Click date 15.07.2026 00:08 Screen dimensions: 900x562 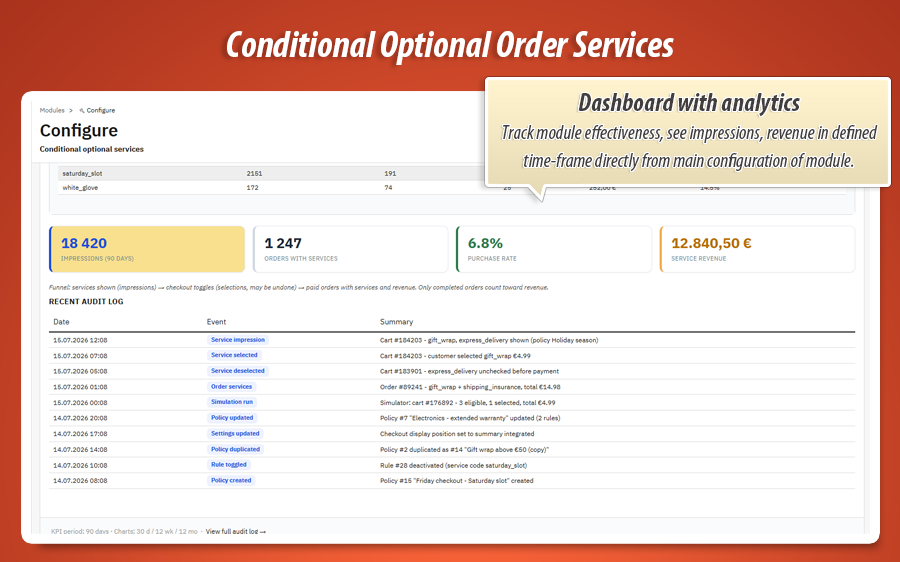80,403
